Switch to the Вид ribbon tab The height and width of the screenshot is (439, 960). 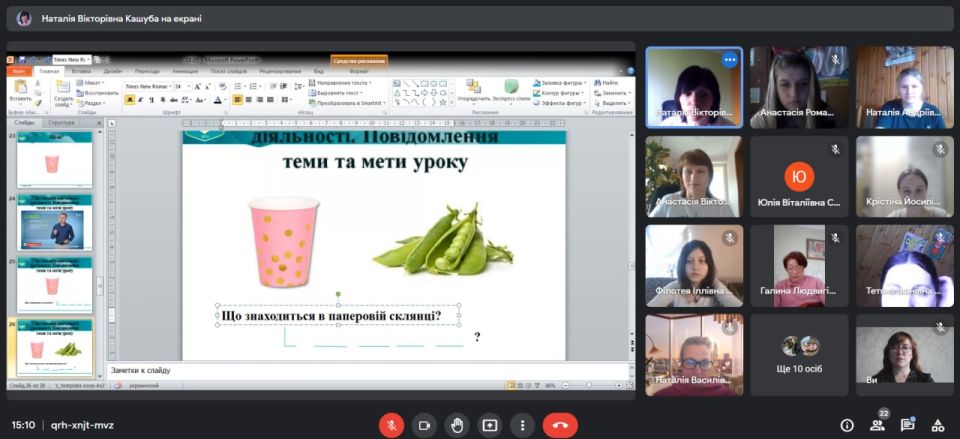[318, 72]
